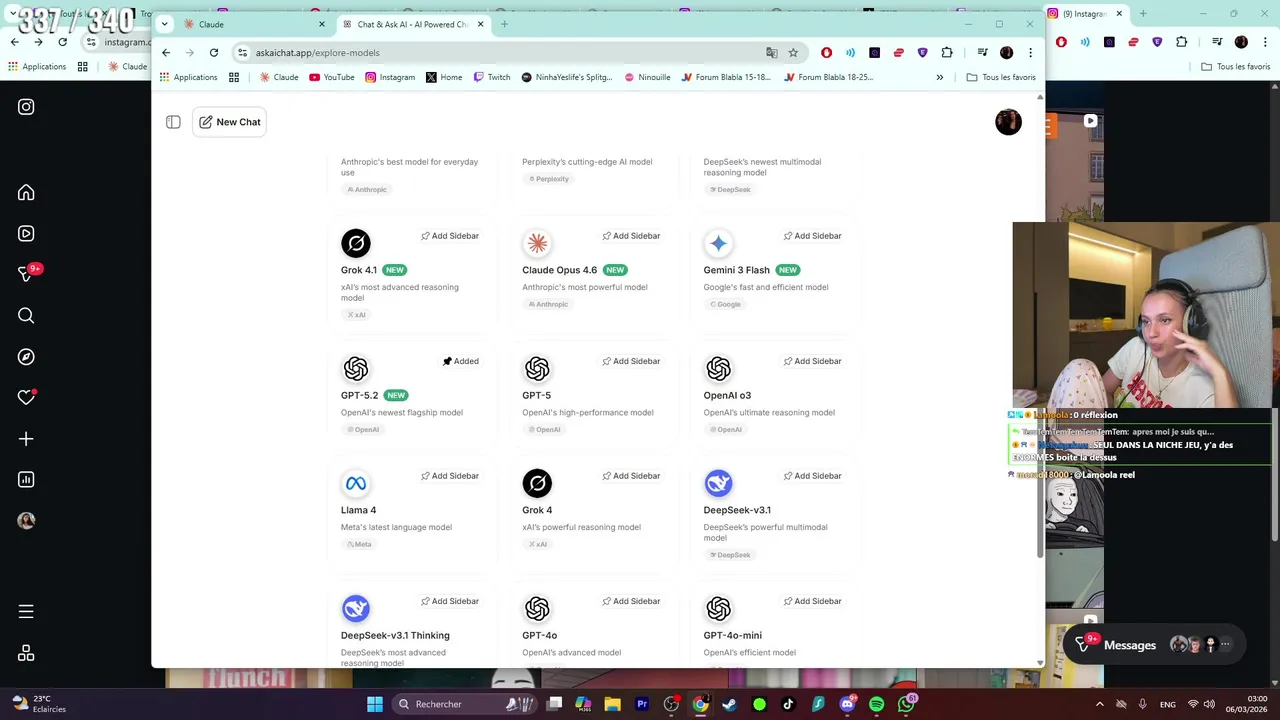Image resolution: width=1280 pixels, height=720 pixels.
Task: Open the page translate icon
Action: 771,52
